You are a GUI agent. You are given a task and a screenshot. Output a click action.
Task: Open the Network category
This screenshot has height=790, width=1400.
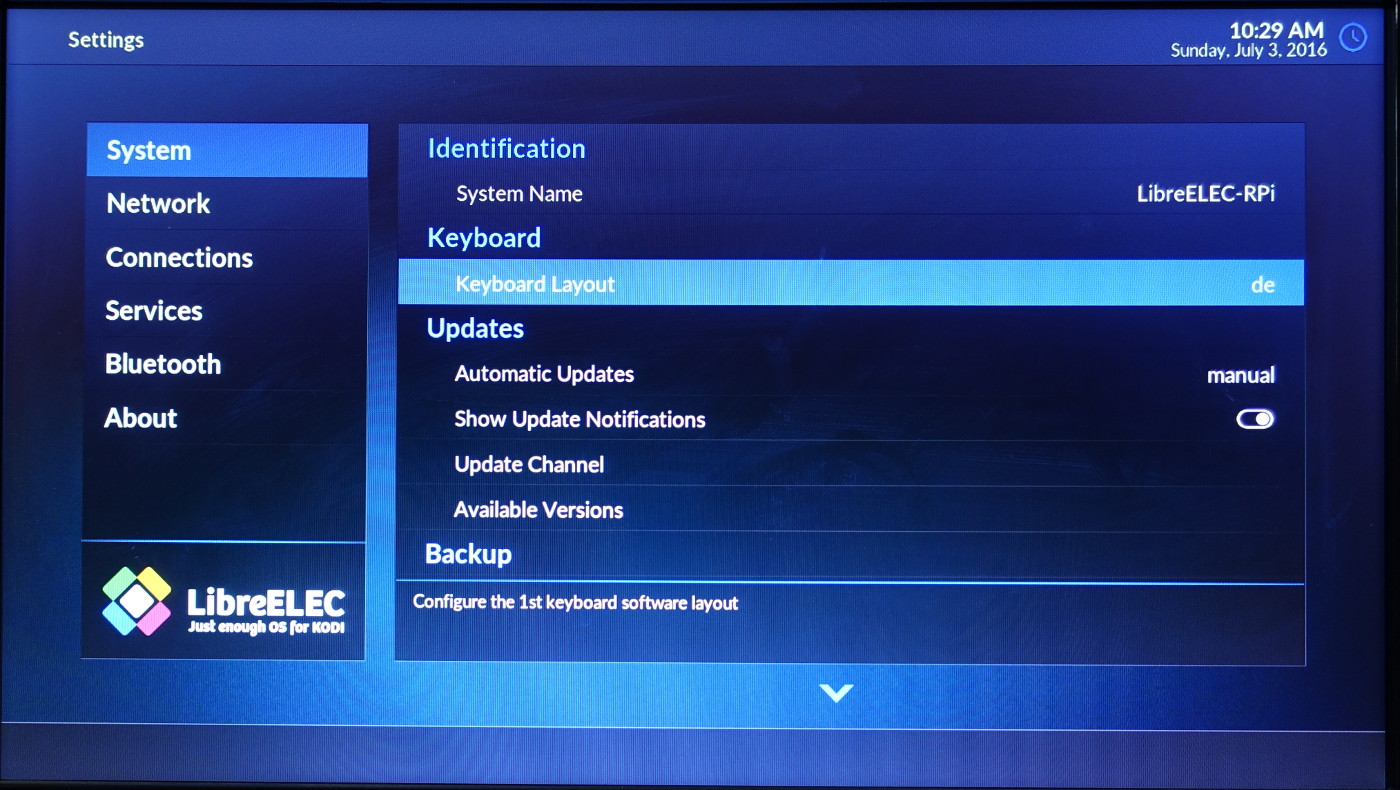pyautogui.click(x=227, y=204)
